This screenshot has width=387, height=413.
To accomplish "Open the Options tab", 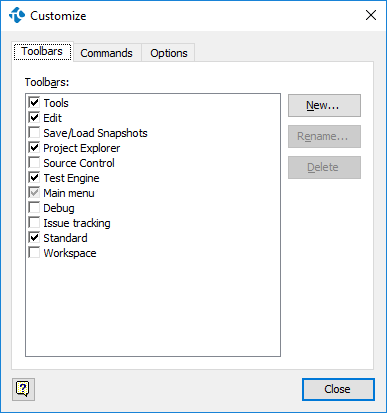I will (169, 53).
